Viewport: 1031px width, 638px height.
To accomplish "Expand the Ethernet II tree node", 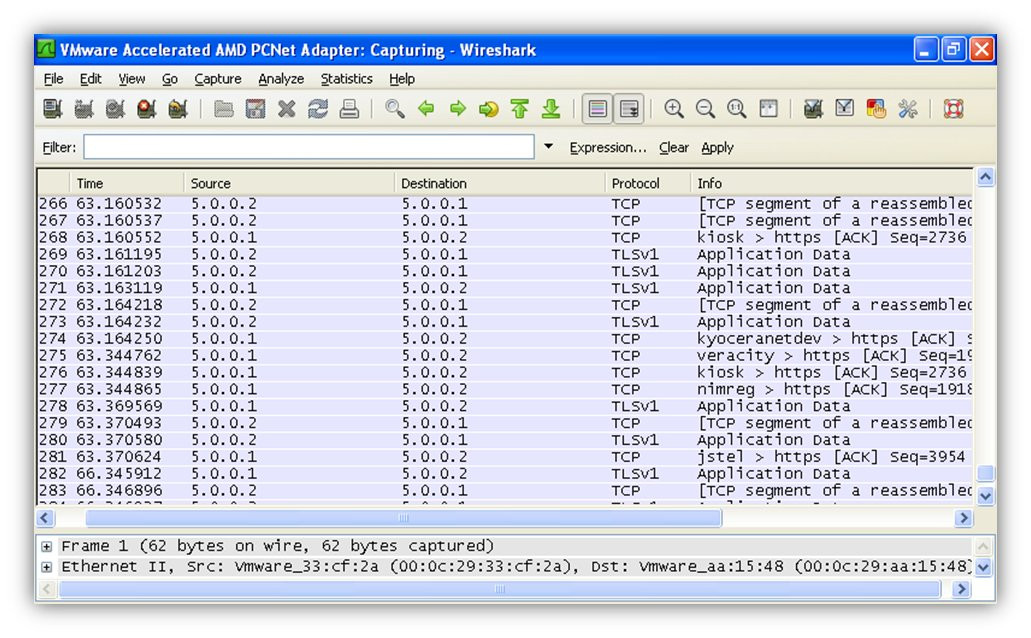I will [46, 567].
